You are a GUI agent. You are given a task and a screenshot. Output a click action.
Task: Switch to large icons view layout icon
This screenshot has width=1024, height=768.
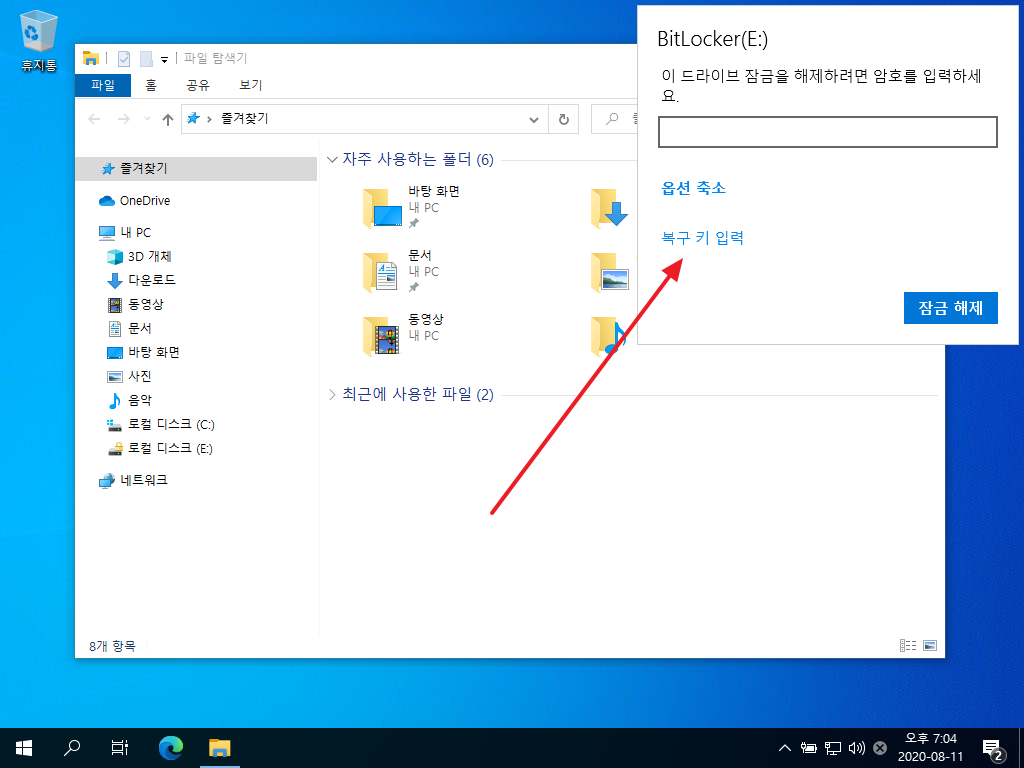pyautogui.click(x=930, y=646)
